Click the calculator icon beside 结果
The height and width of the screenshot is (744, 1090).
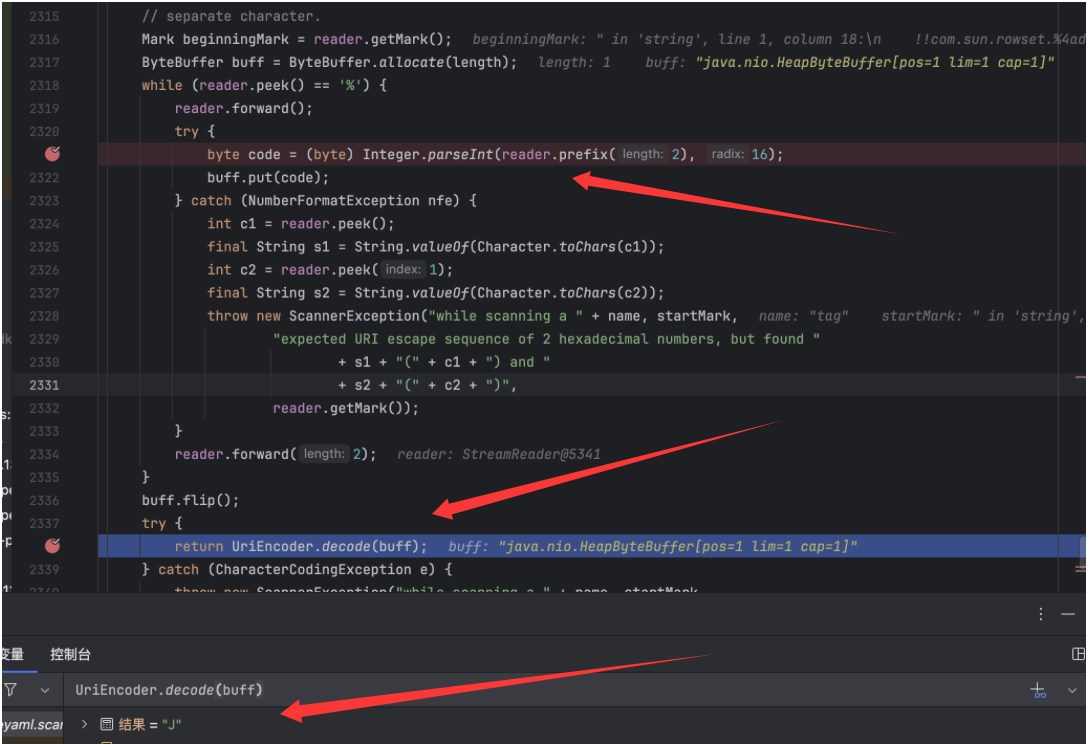pyautogui.click(x=106, y=724)
